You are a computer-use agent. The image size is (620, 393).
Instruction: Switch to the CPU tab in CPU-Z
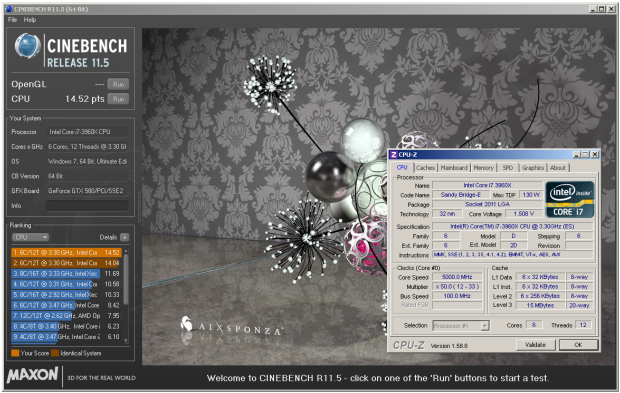(x=402, y=167)
